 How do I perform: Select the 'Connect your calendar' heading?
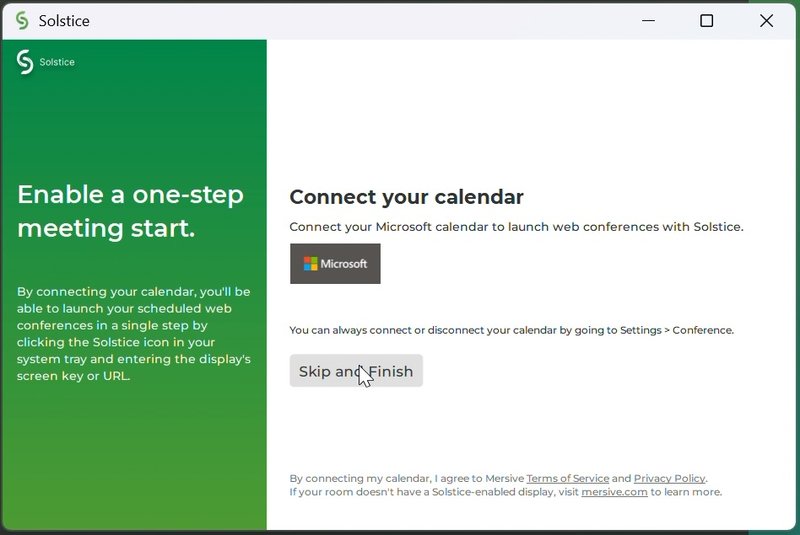(x=406, y=197)
